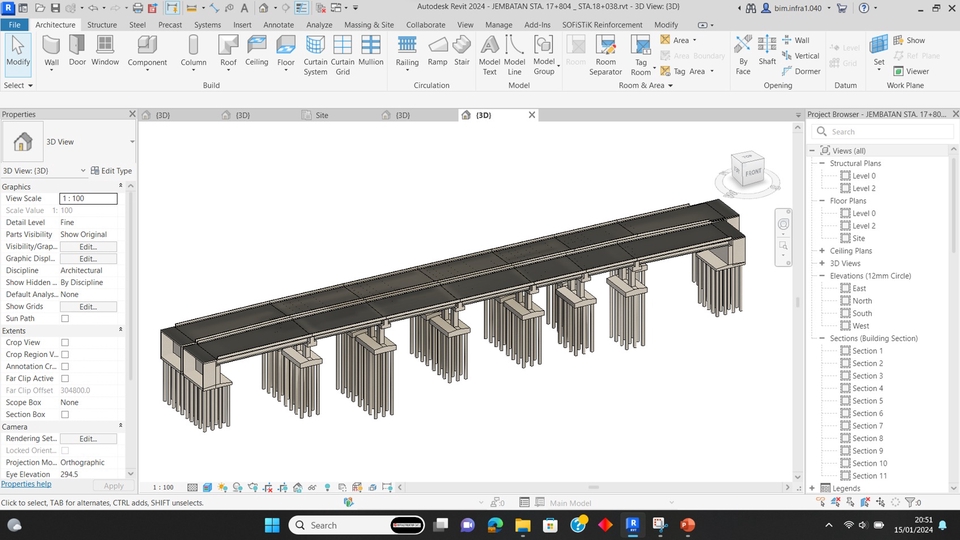Switch to the Site view tab
The height and width of the screenshot is (540, 960).
click(321, 115)
